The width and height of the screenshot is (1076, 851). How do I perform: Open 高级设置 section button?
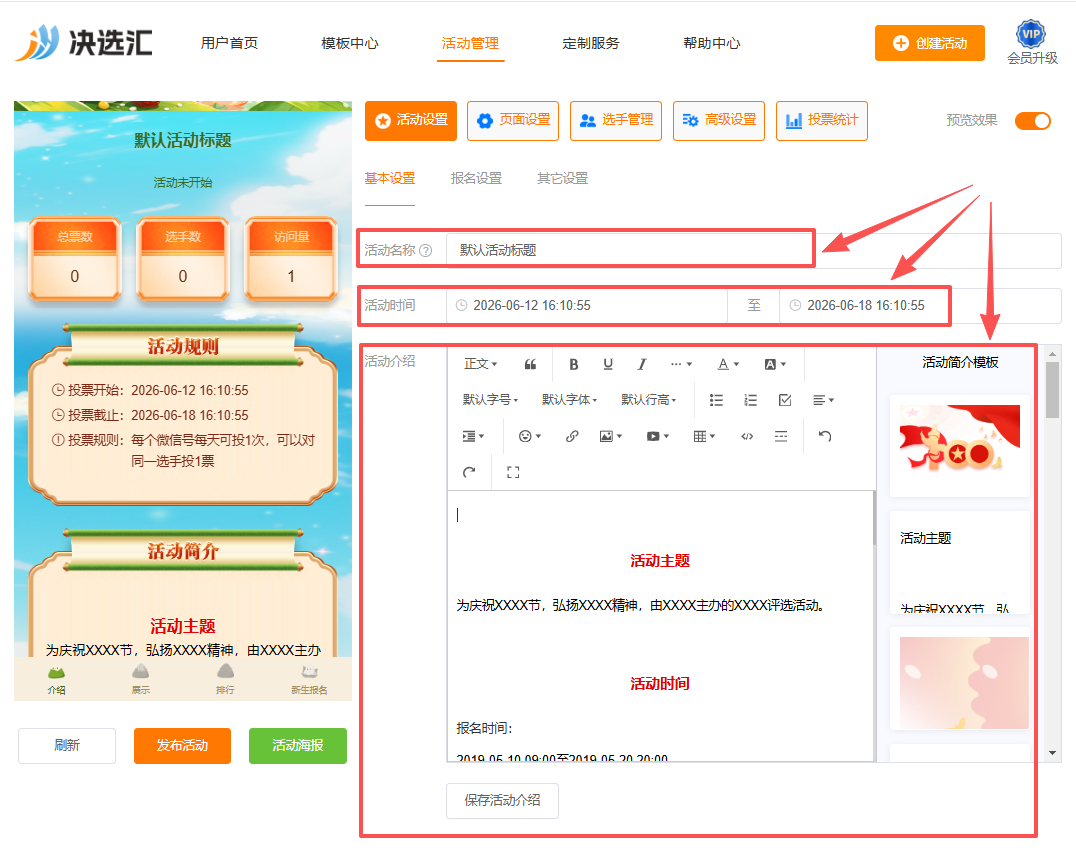click(x=719, y=121)
